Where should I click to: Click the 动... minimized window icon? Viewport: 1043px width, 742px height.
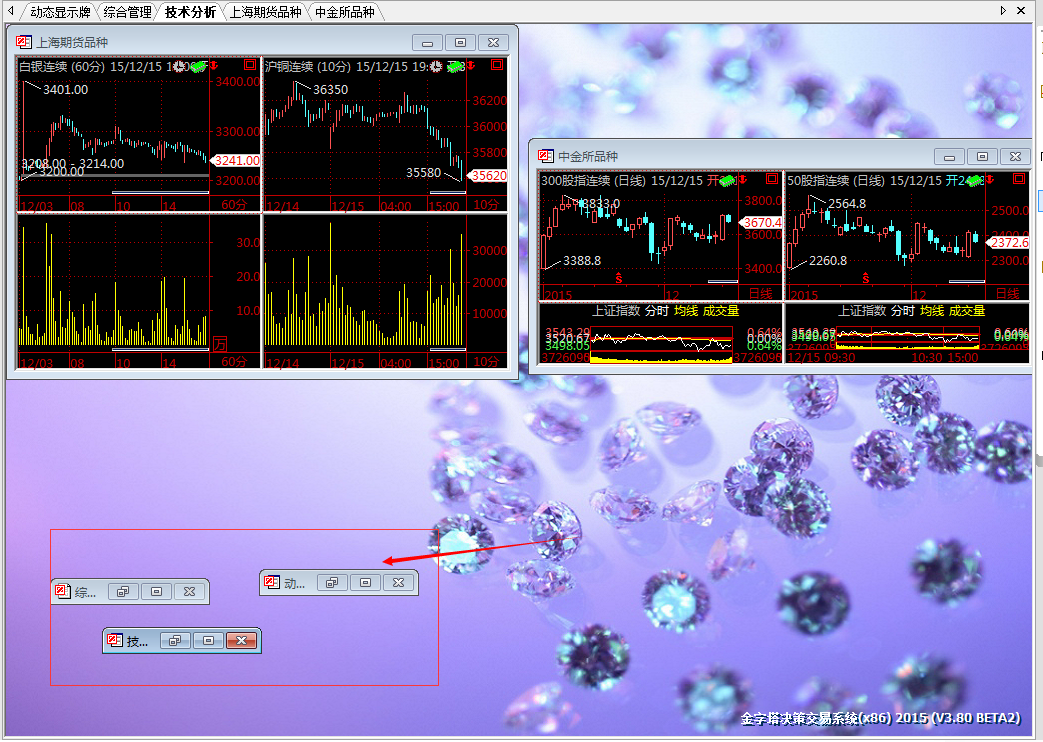point(272,582)
